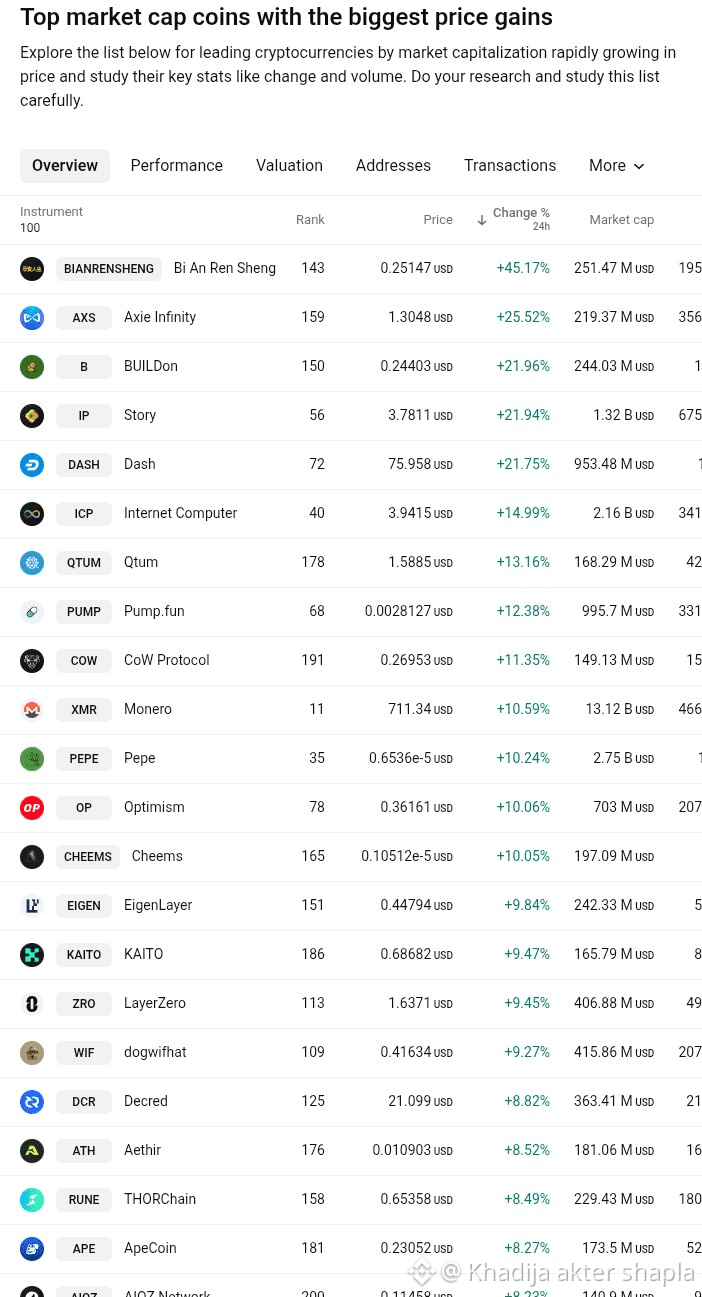This screenshot has height=1297, width=702.
Task: Click the Rank column header
Action: pyautogui.click(x=310, y=220)
